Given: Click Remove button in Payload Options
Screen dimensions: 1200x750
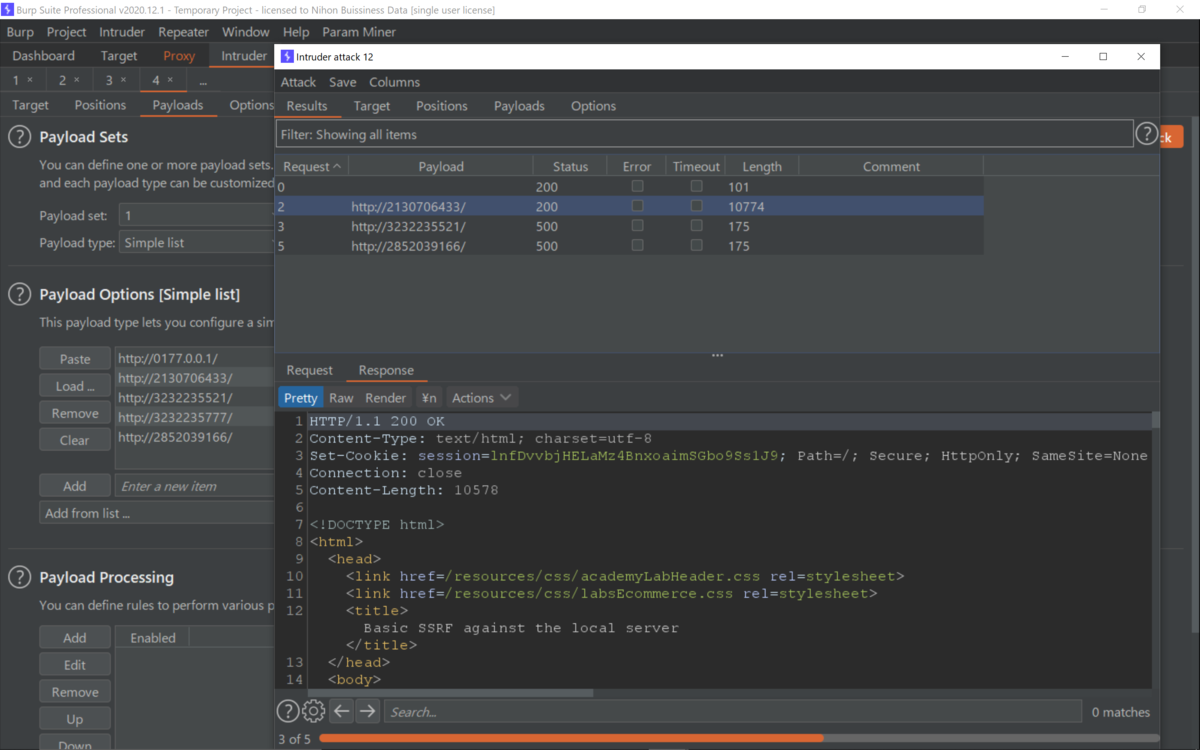Looking at the screenshot, I should pyautogui.click(x=75, y=413).
